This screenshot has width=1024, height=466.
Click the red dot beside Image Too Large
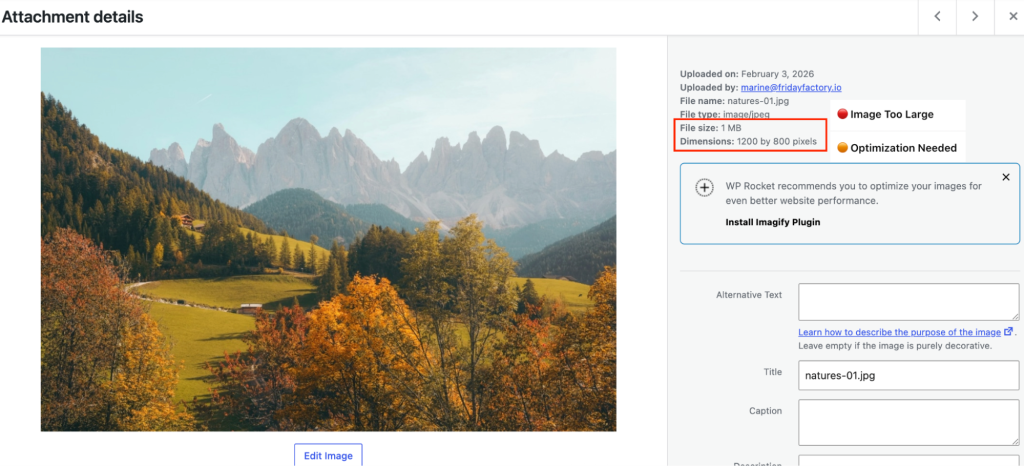point(842,114)
